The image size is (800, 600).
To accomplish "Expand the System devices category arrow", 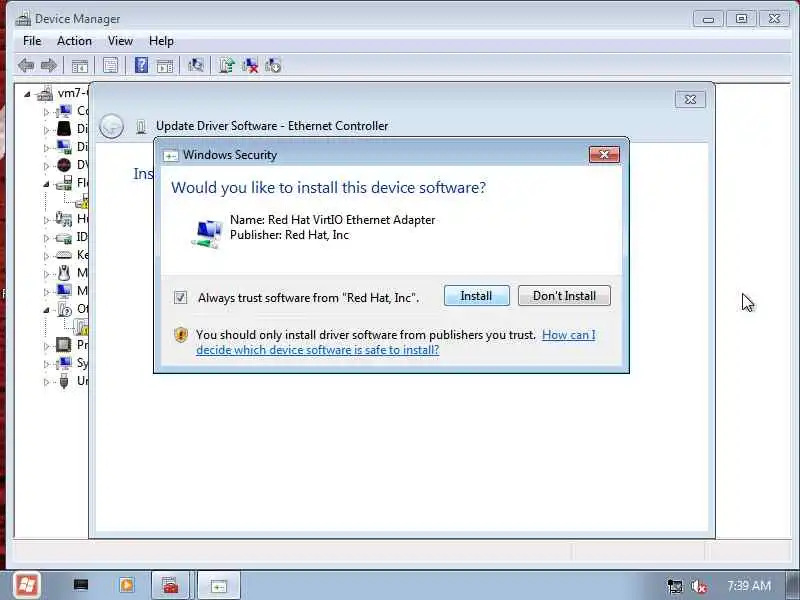I will tap(46, 364).
